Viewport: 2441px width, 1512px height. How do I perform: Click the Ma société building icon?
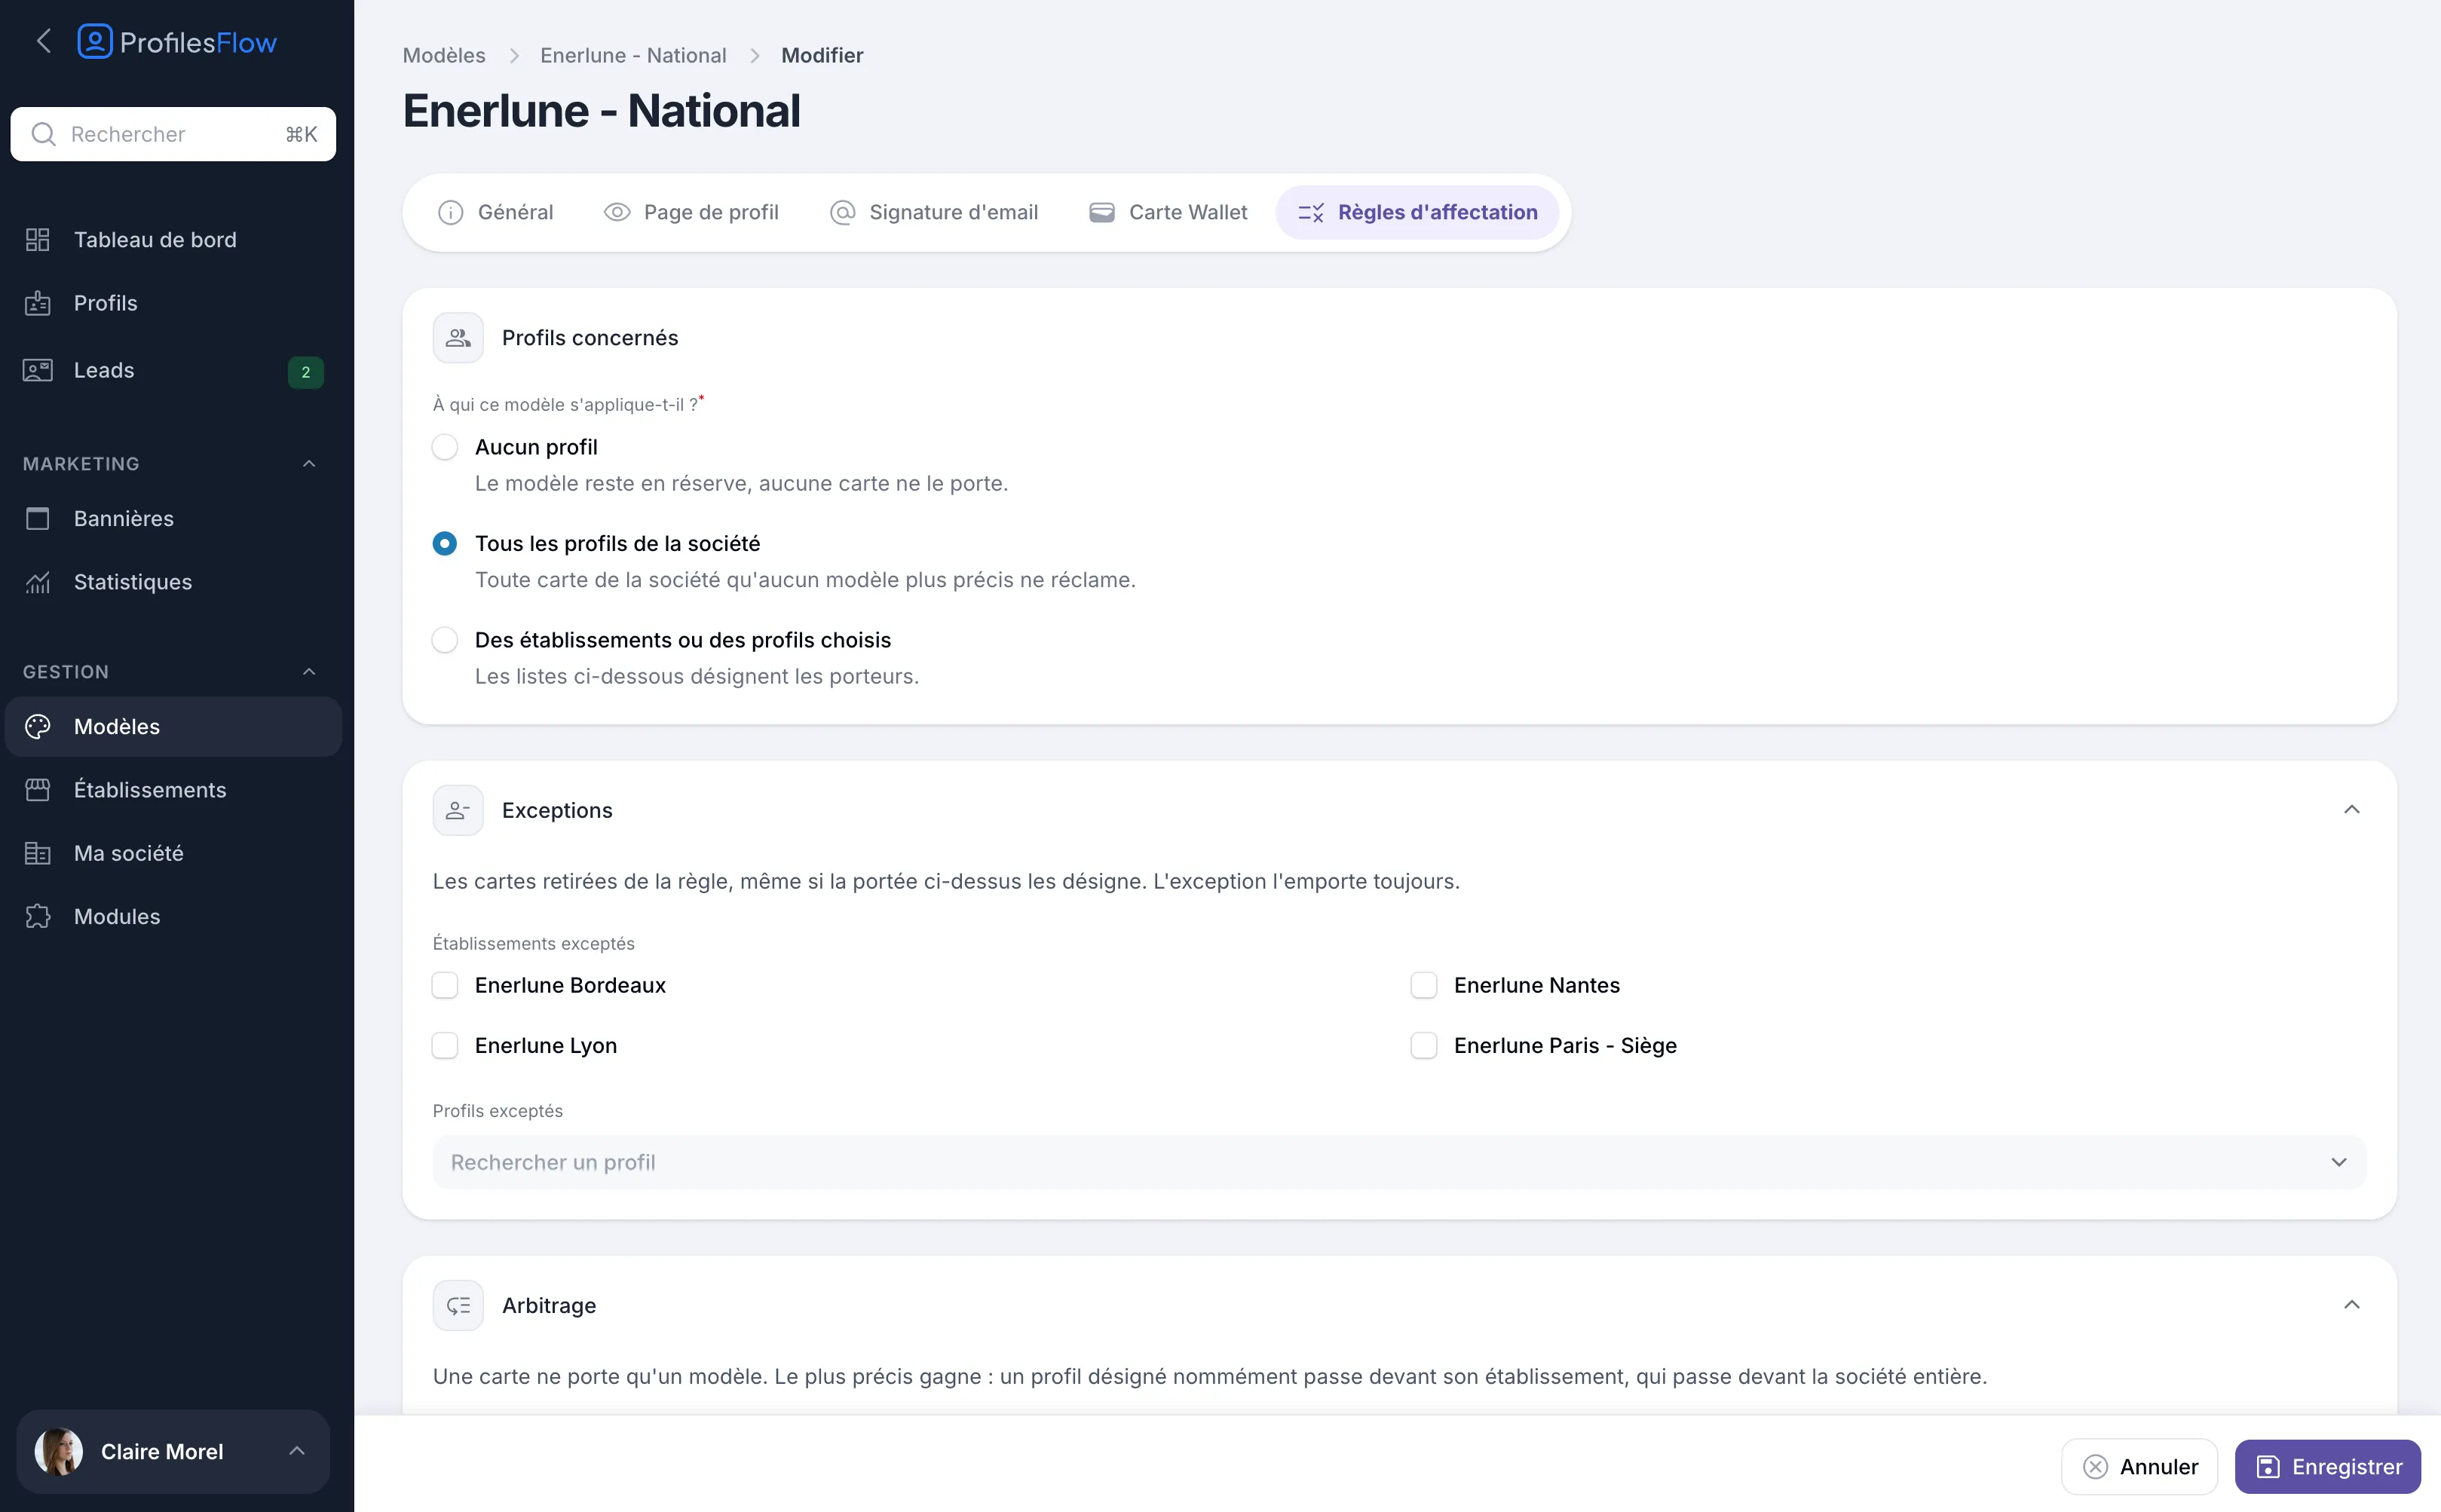(38, 853)
